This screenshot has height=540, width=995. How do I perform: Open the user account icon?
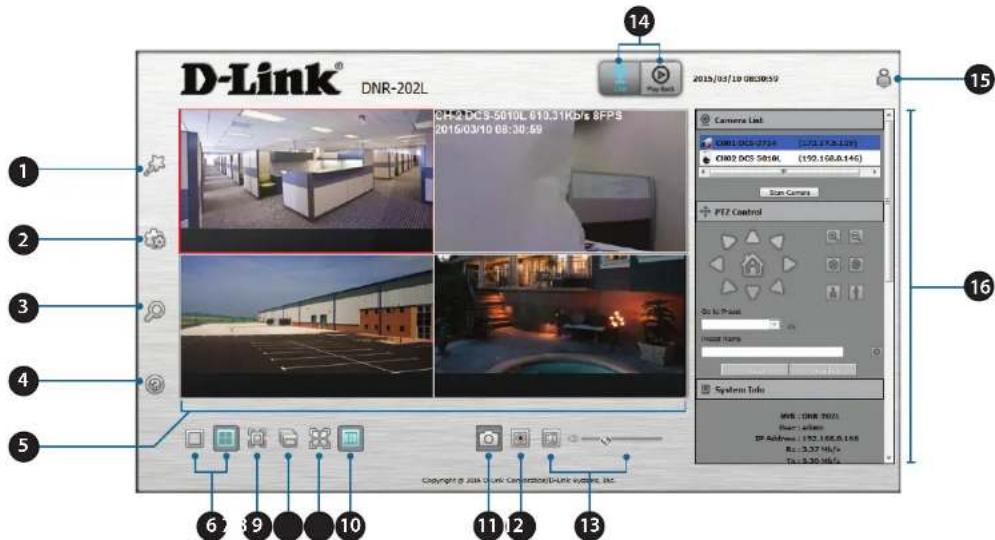pyautogui.click(x=884, y=78)
